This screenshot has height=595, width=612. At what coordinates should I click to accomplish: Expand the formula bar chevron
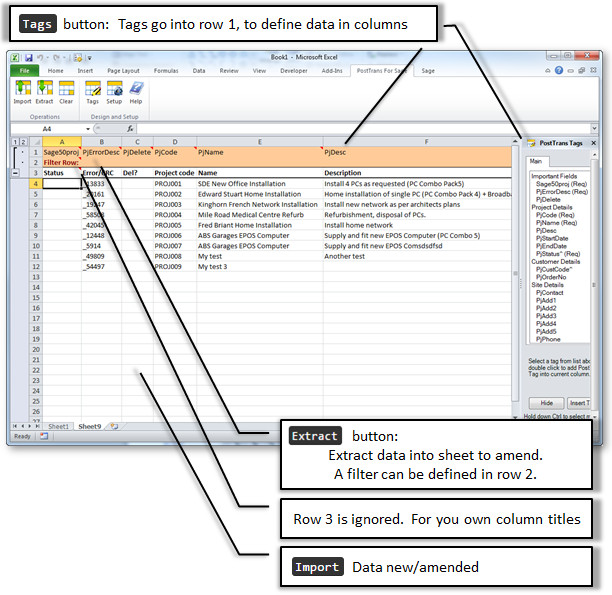point(594,128)
